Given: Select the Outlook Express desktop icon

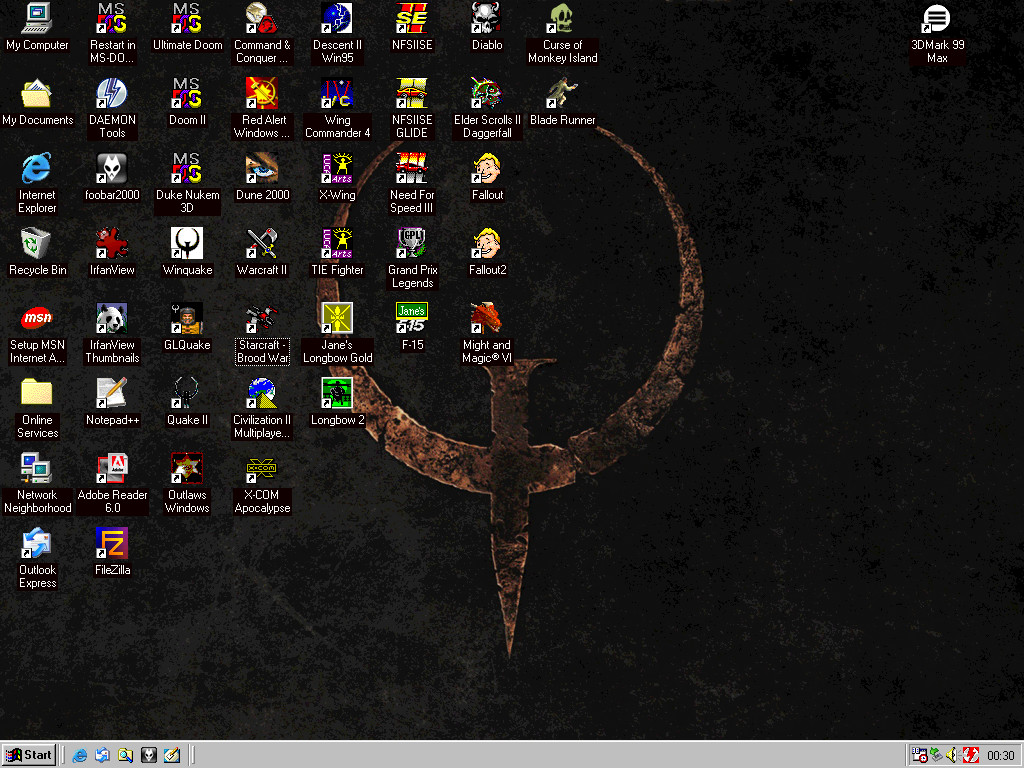Looking at the screenshot, I should click(37, 544).
